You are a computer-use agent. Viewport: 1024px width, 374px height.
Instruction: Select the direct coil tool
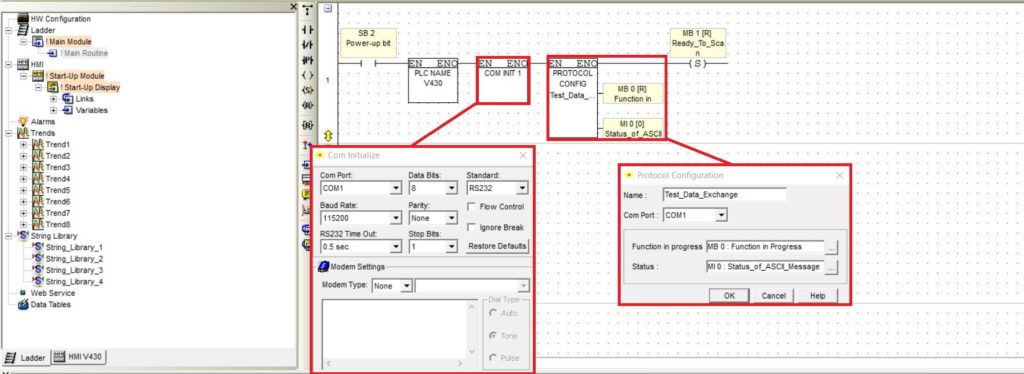pyautogui.click(x=308, y=74)
